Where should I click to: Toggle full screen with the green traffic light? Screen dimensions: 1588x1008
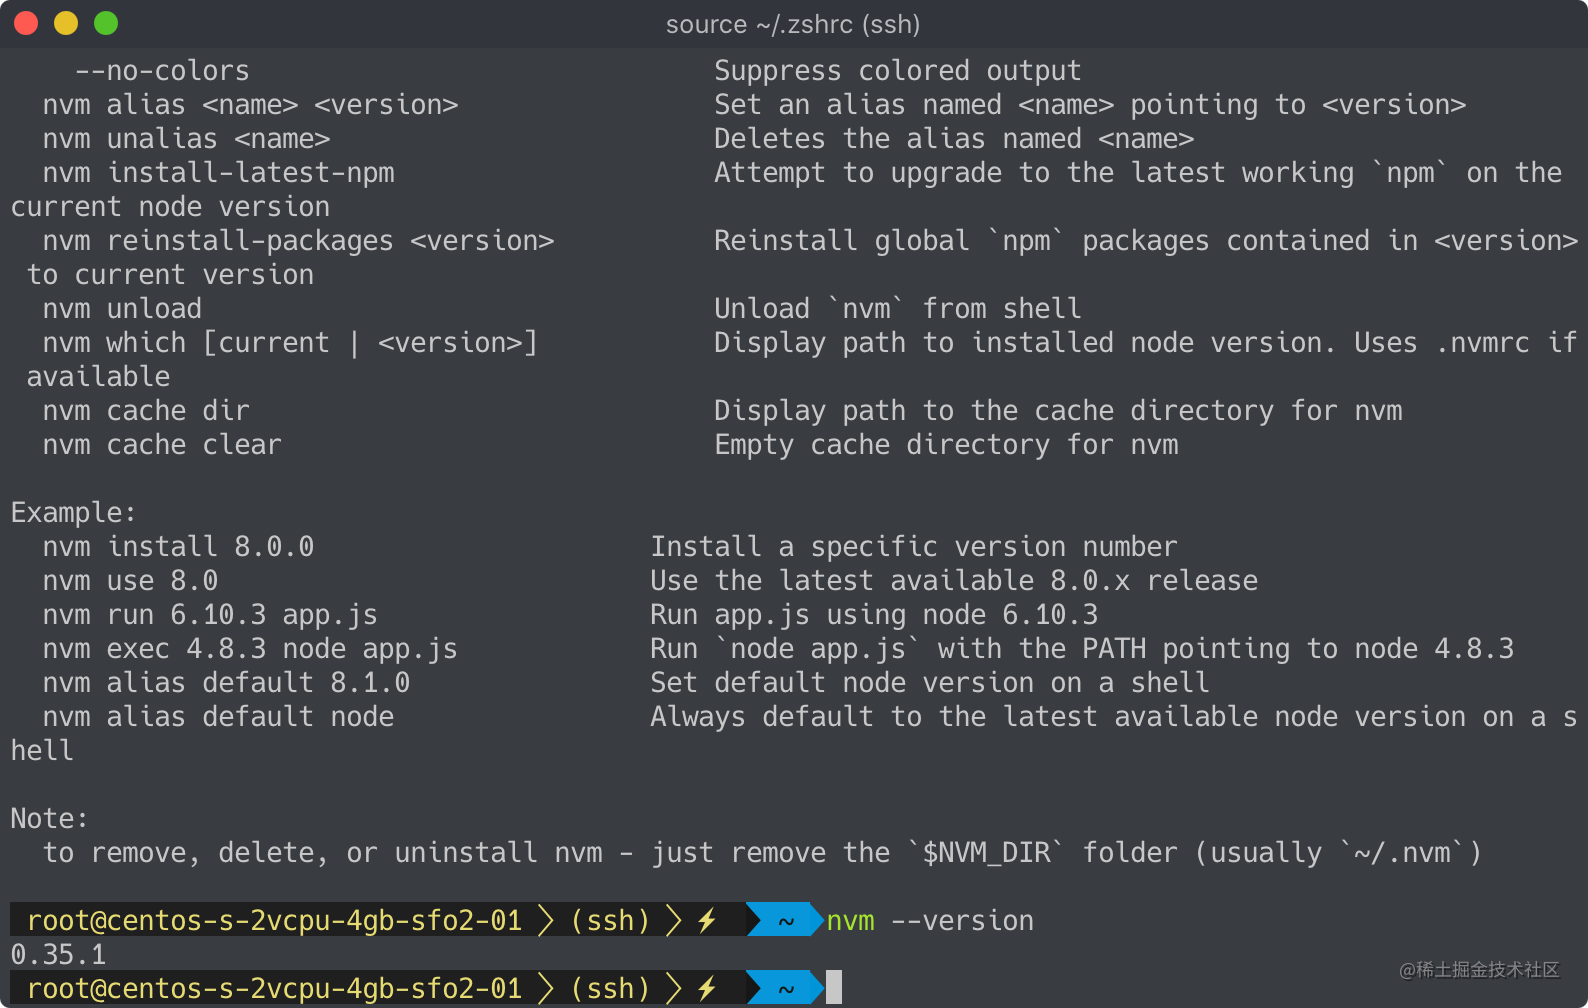[105, 22]
